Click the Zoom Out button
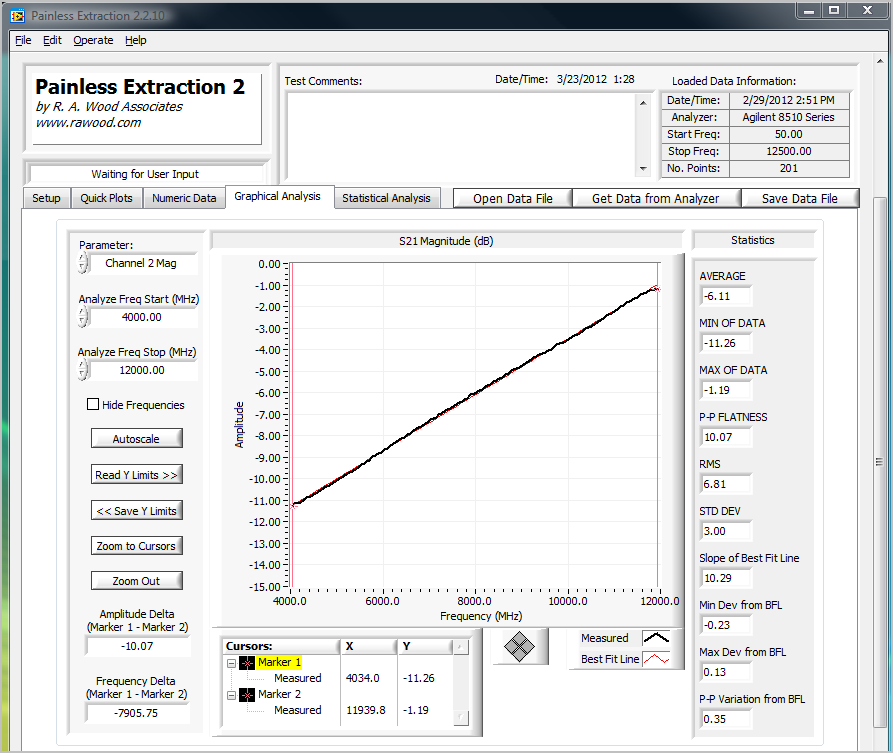This screenshot has width=893, height=753. point(137,581)
